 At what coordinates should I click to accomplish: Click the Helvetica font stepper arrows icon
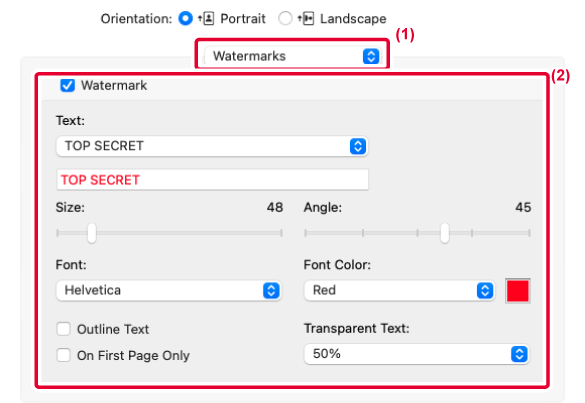coord(271,290)
